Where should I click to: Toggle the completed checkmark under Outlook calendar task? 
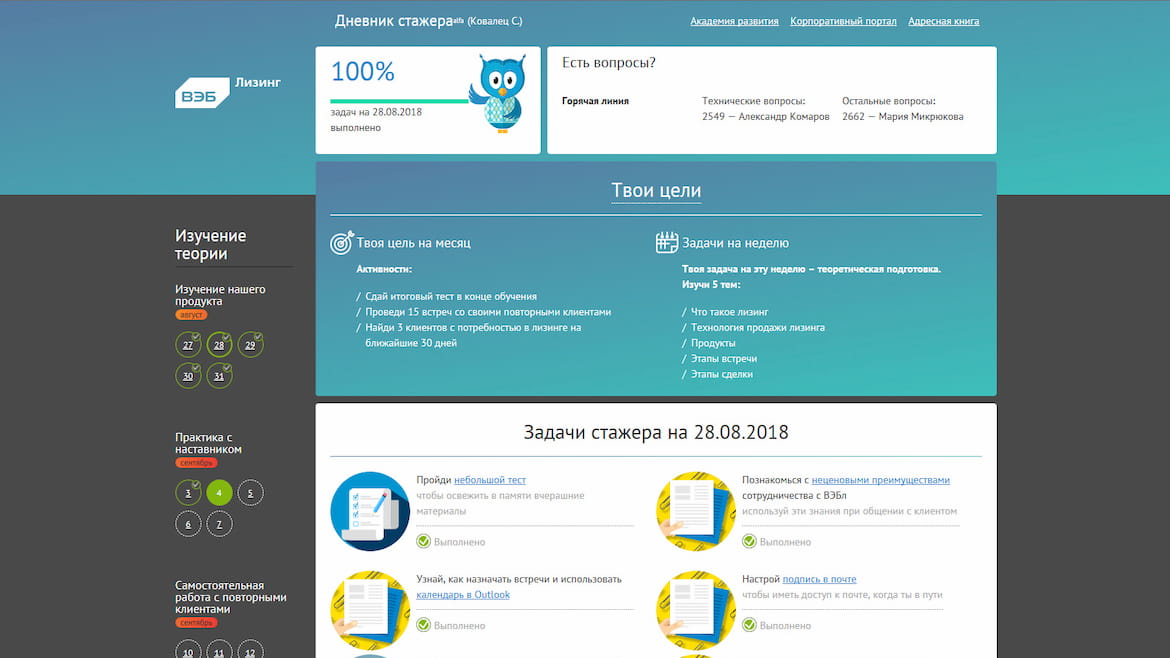(x=423, y=625)
